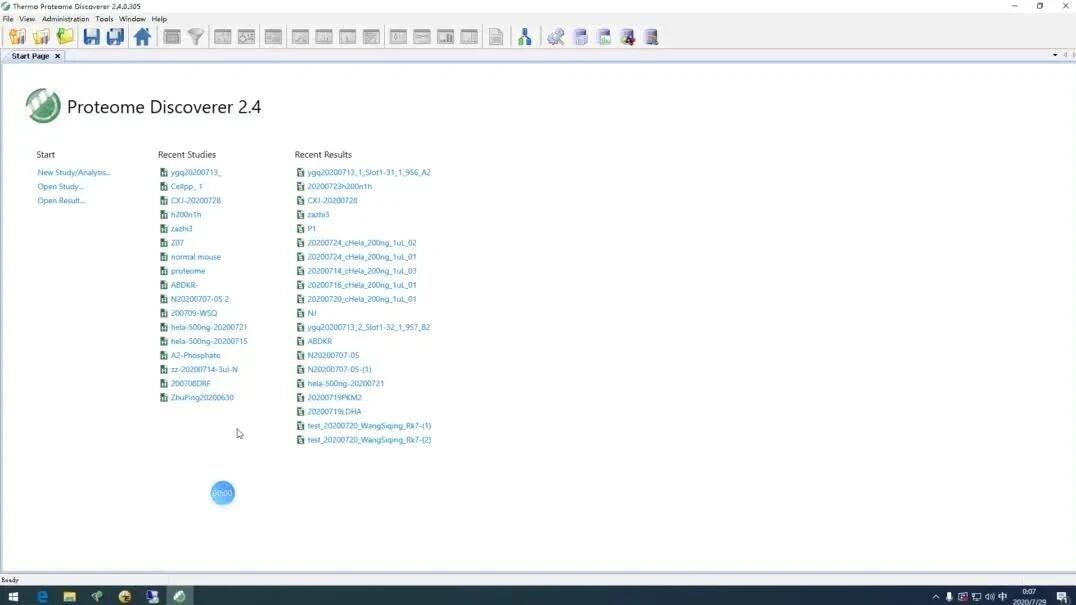
Task: Click the workflow tree icon in toolbar
Action: (x=524, y=37)
